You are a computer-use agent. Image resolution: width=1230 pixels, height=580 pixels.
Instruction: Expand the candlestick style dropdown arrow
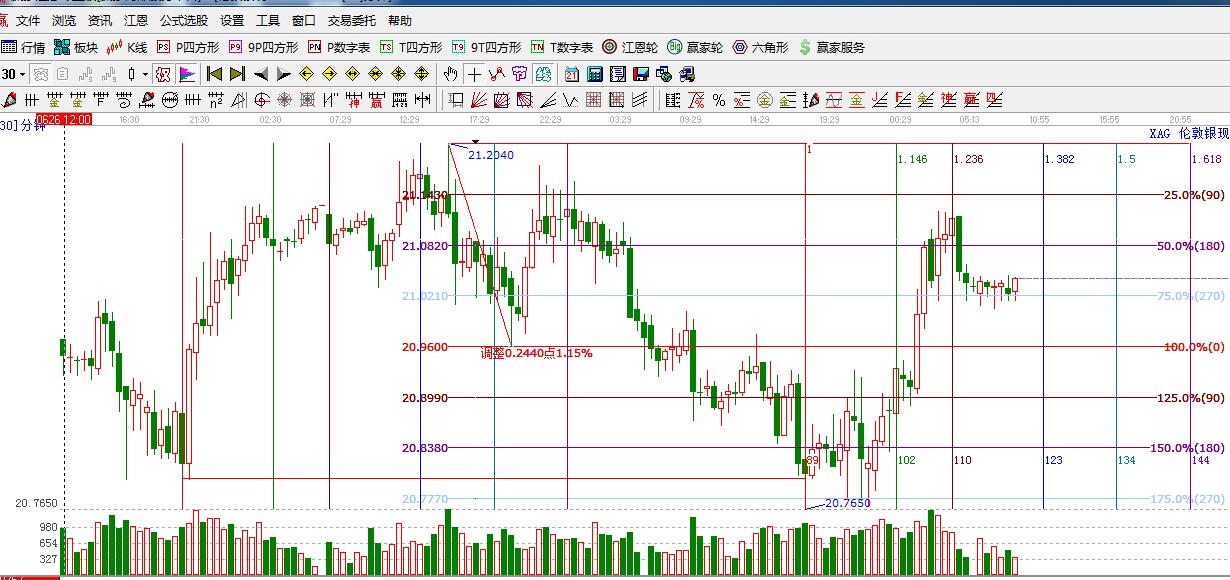[x=145, y=74]
